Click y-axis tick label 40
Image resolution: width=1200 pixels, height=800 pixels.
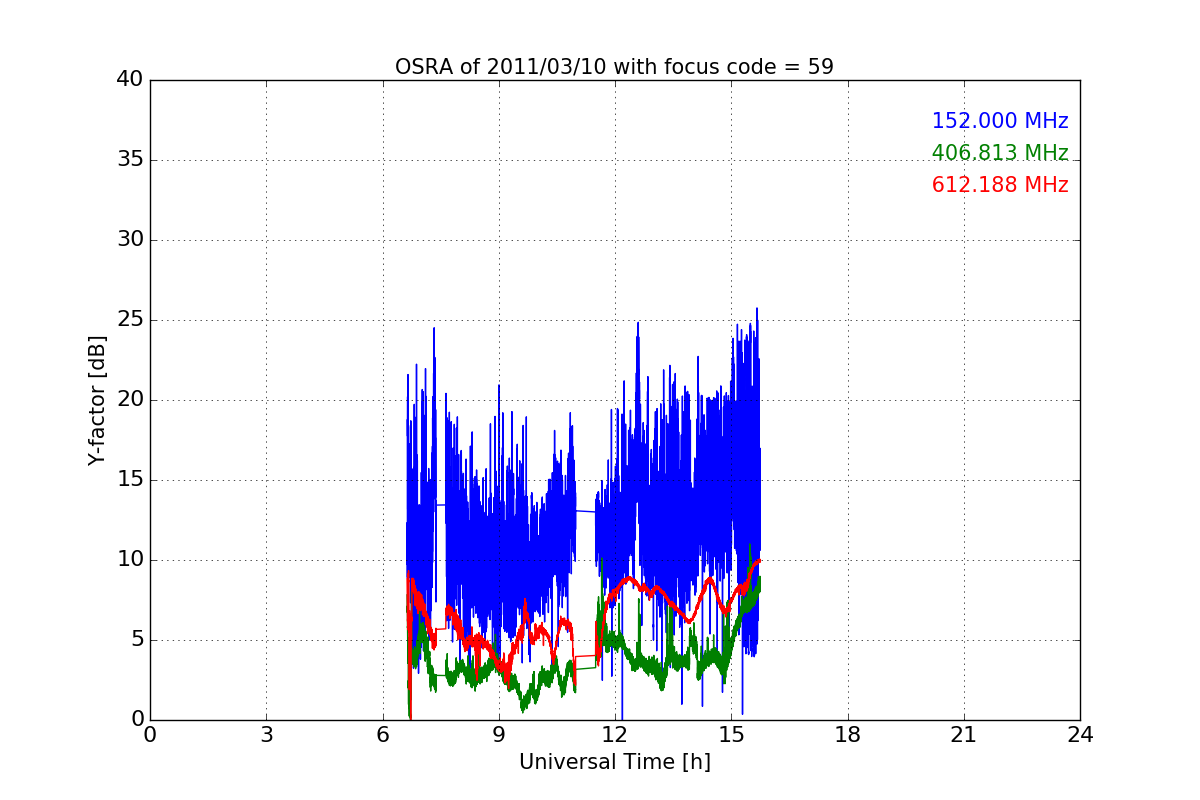[x=130, y=80]
